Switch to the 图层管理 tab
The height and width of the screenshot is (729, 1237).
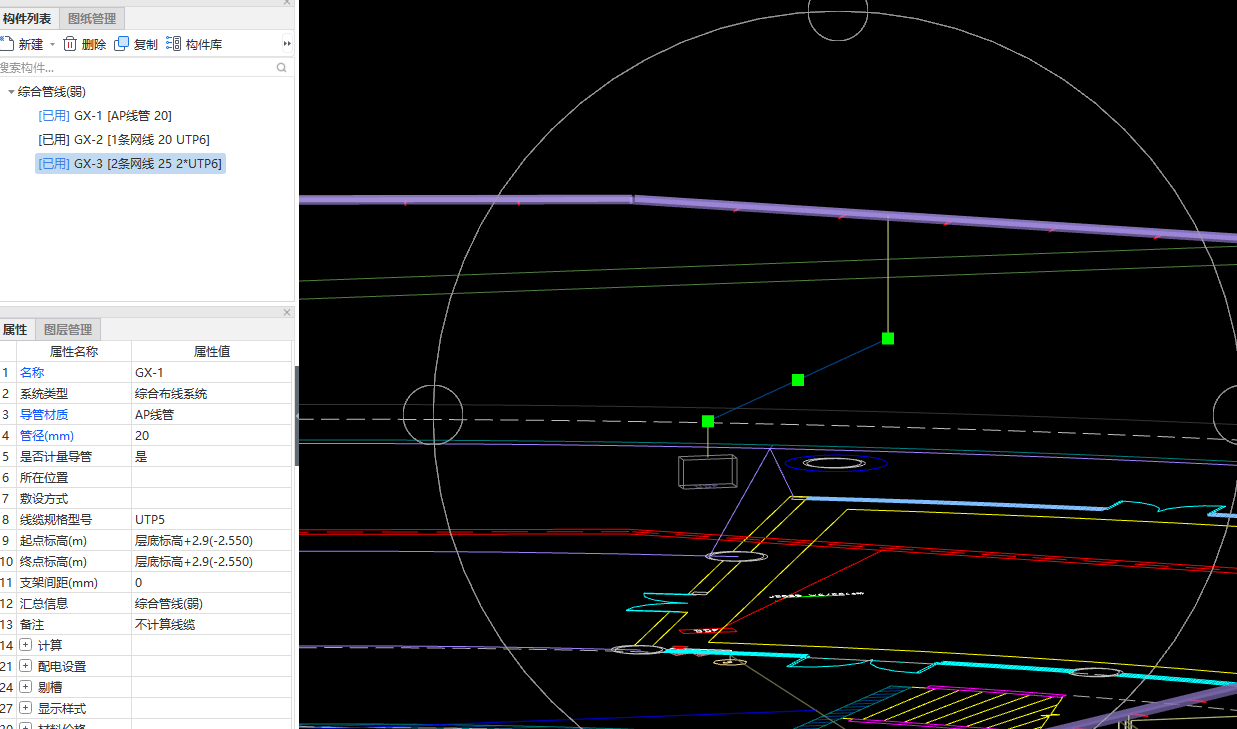point(68,330)
